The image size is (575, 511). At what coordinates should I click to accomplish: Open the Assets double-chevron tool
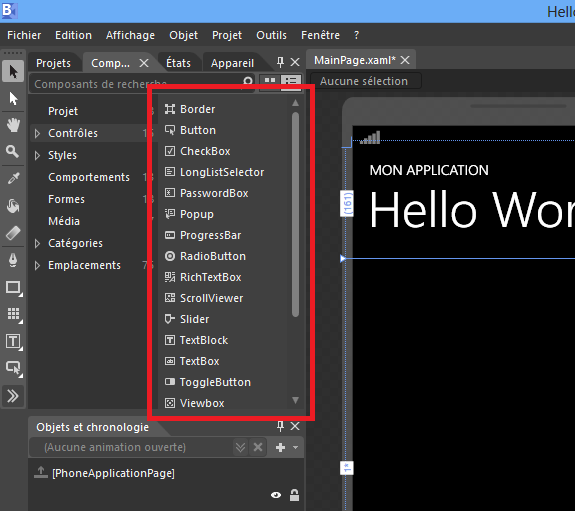(x=13, y=396)
